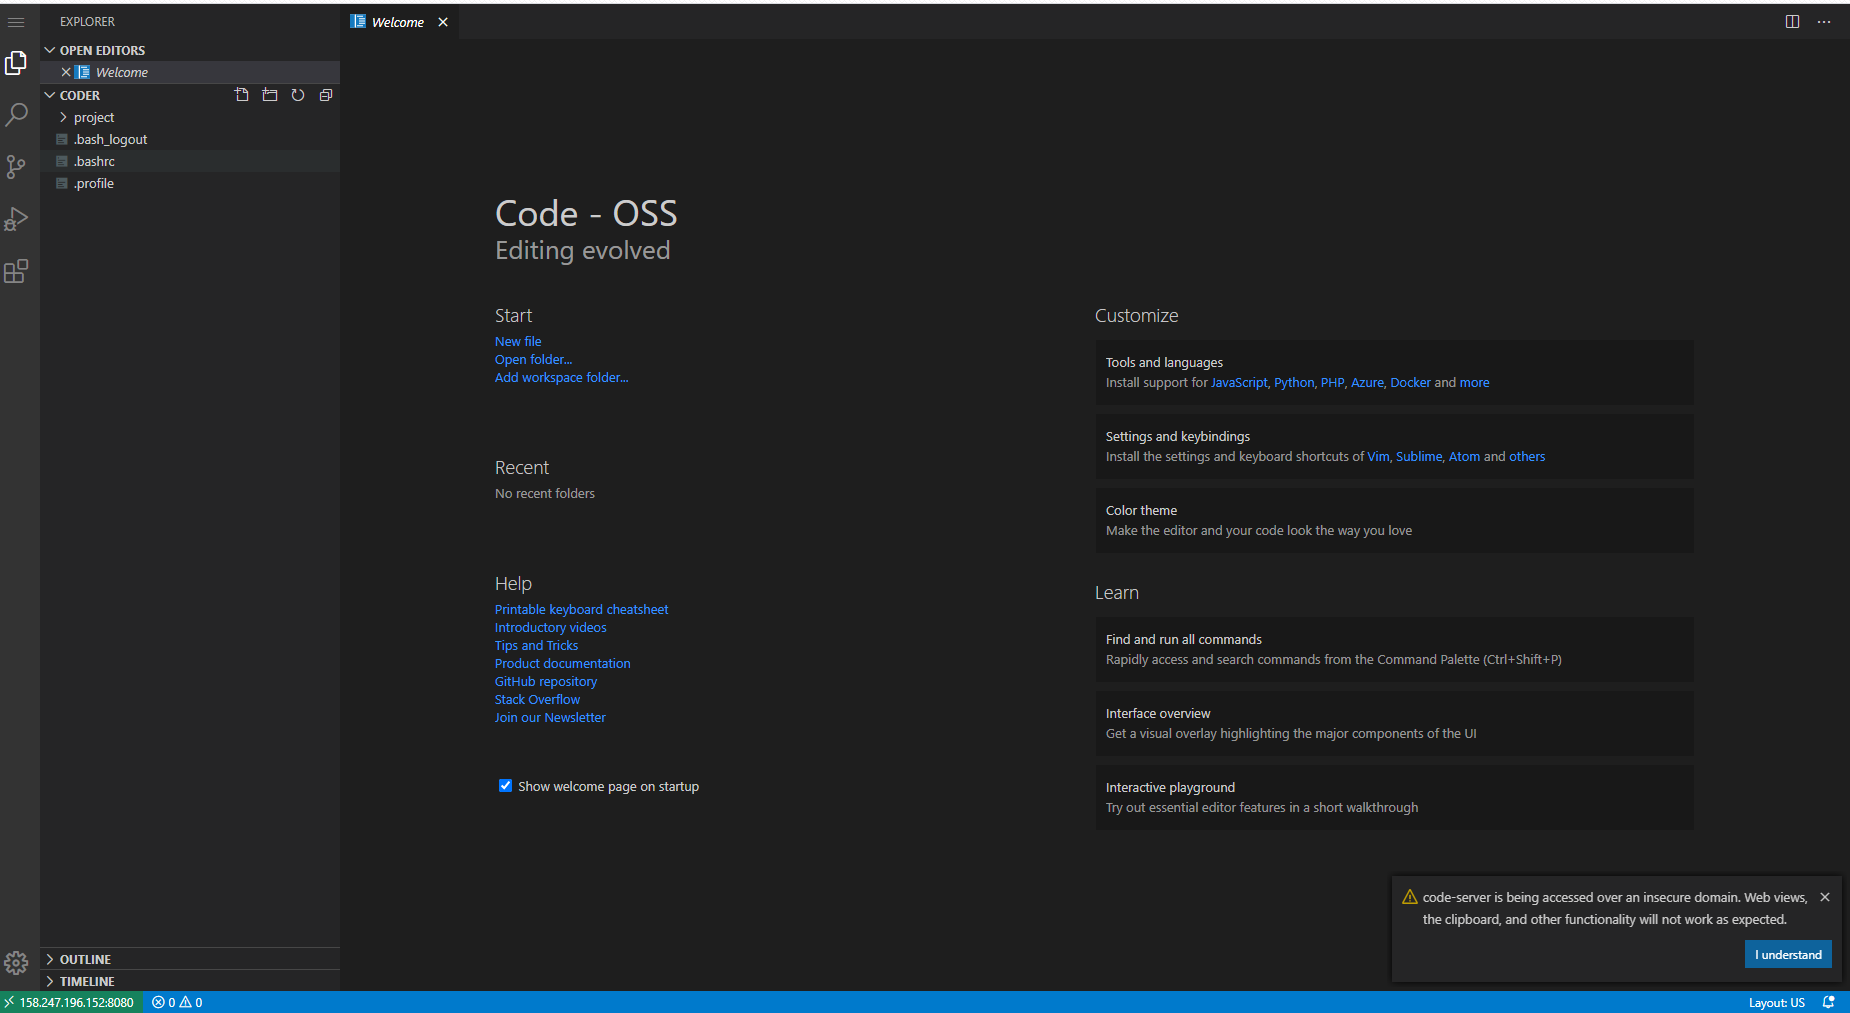Open the Source Control view icon
The height and width of the screenshot is (1013, 1850).
point(16,167)
